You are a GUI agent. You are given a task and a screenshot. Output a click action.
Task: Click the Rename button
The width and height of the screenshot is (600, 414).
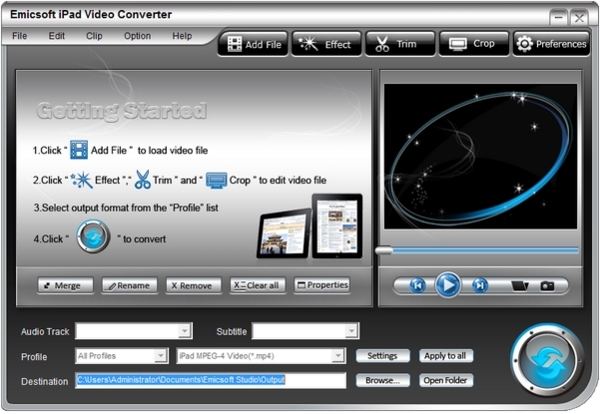129,285
